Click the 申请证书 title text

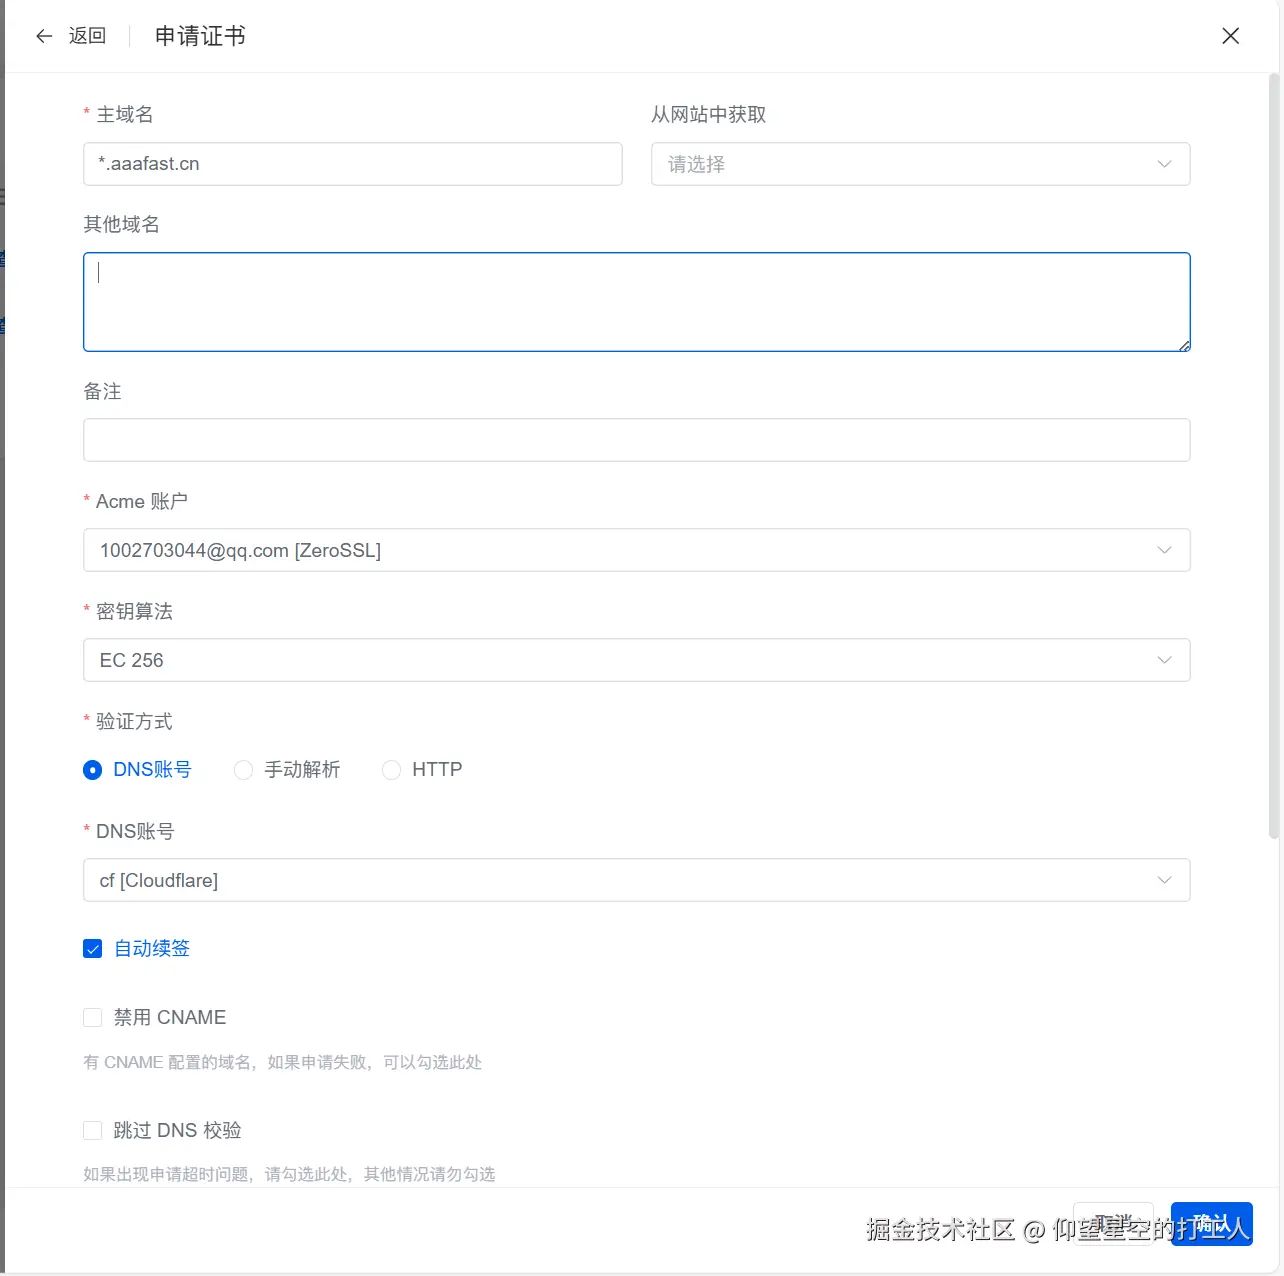pyautogui.click(x=200, y=36)
